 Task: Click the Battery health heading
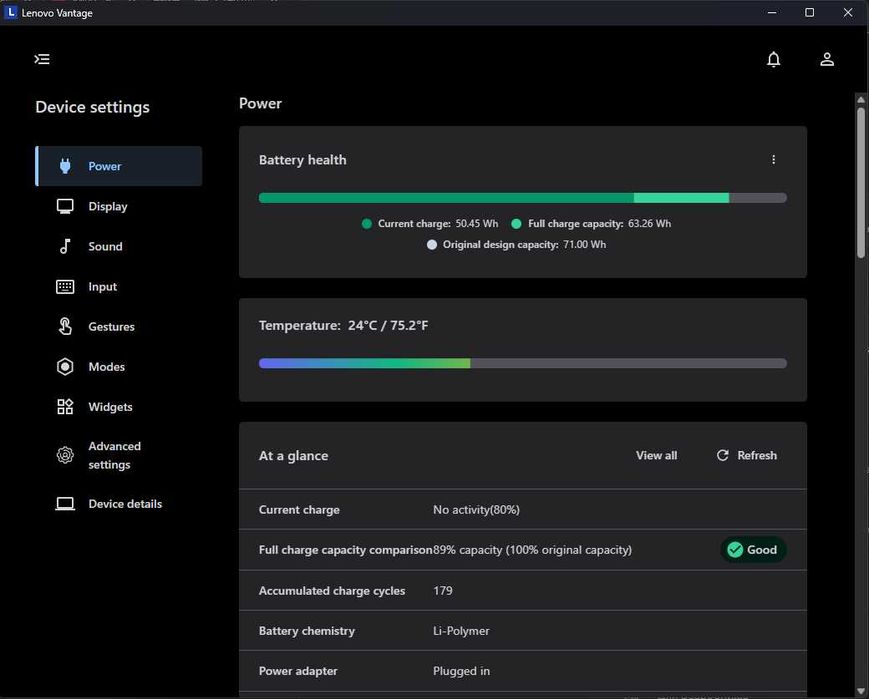pos(303,160)
